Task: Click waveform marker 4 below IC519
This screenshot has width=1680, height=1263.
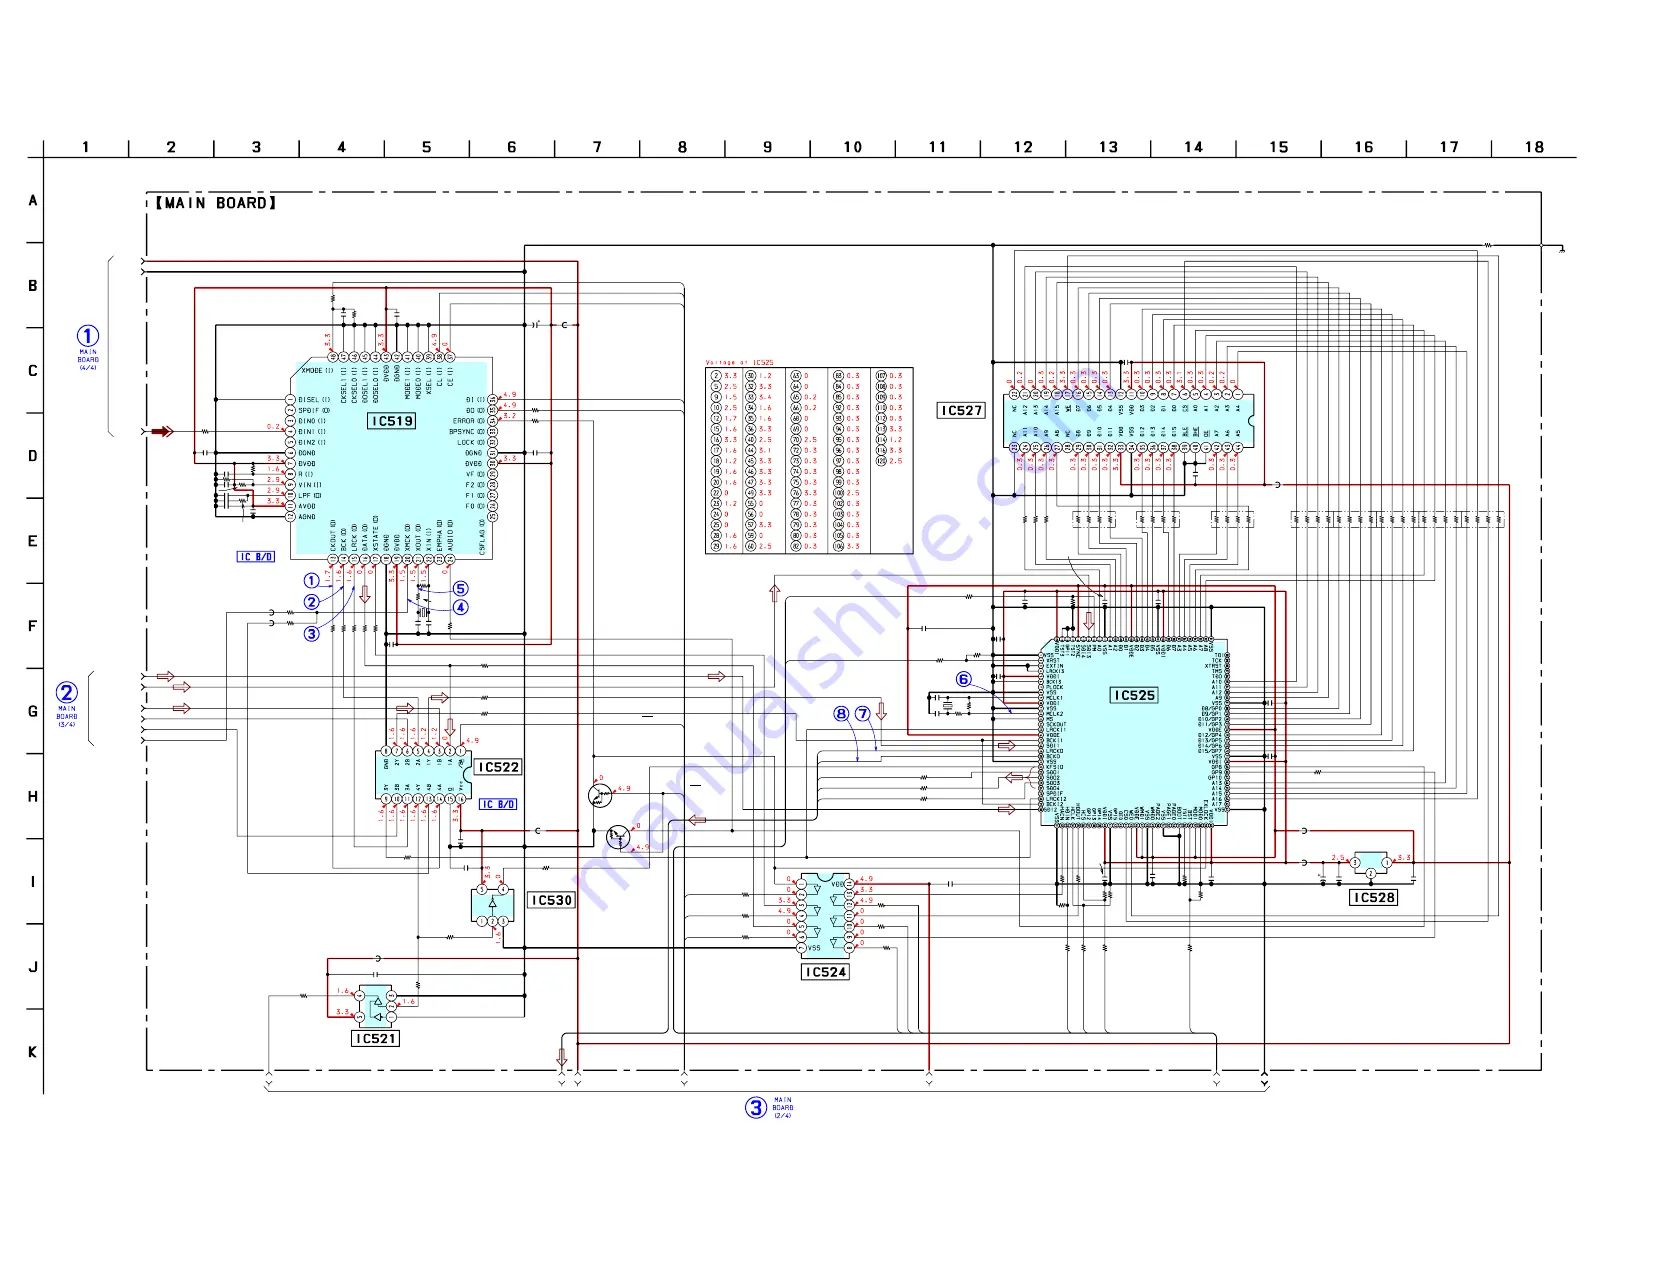Action: [460, 607]
